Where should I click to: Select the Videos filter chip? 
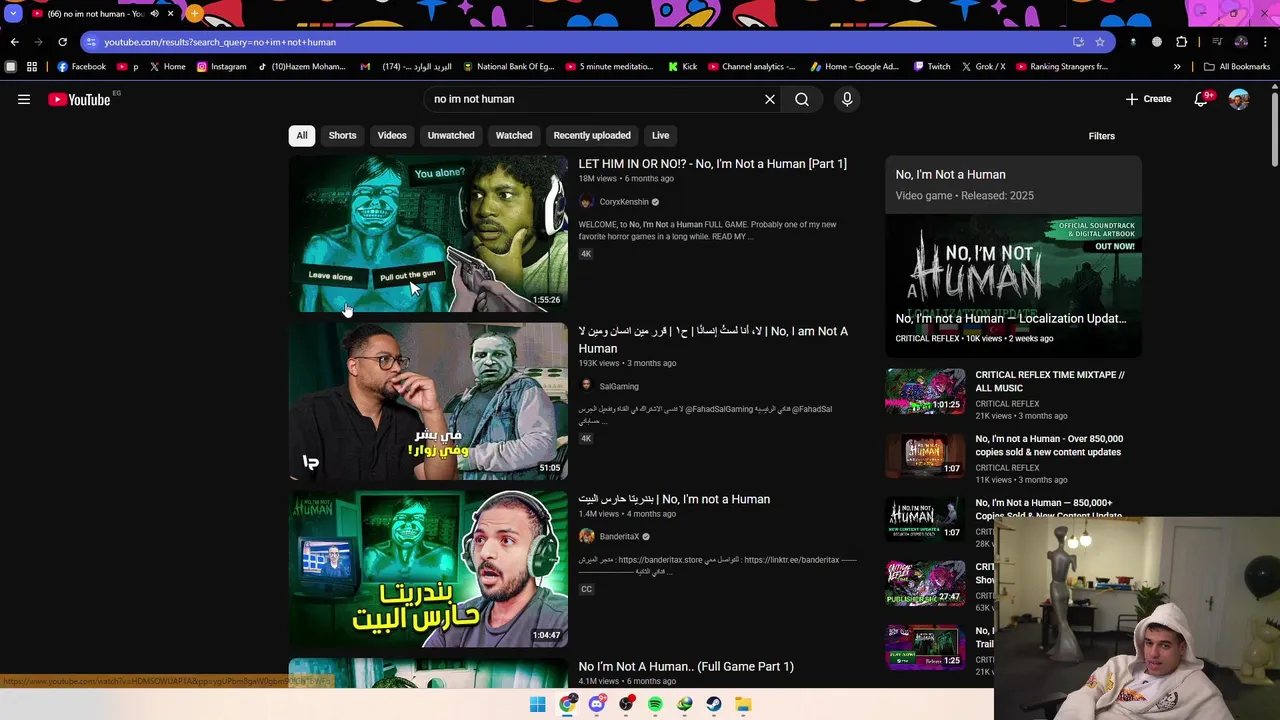(x=392, y=135)
